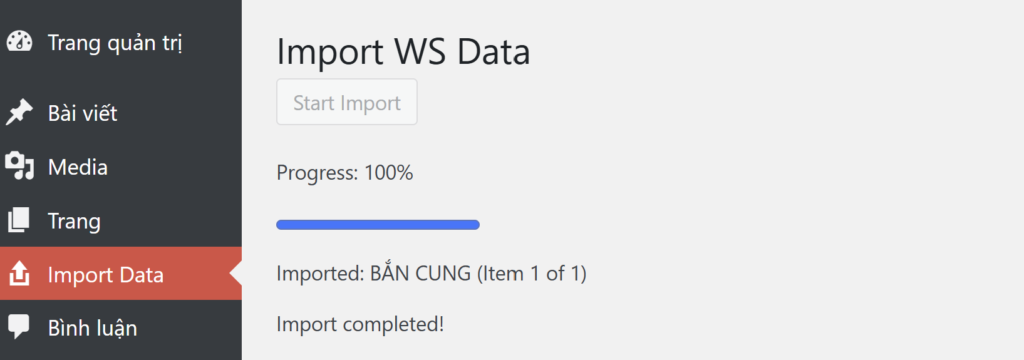Select the Import Data menu label

pos(106,275)
